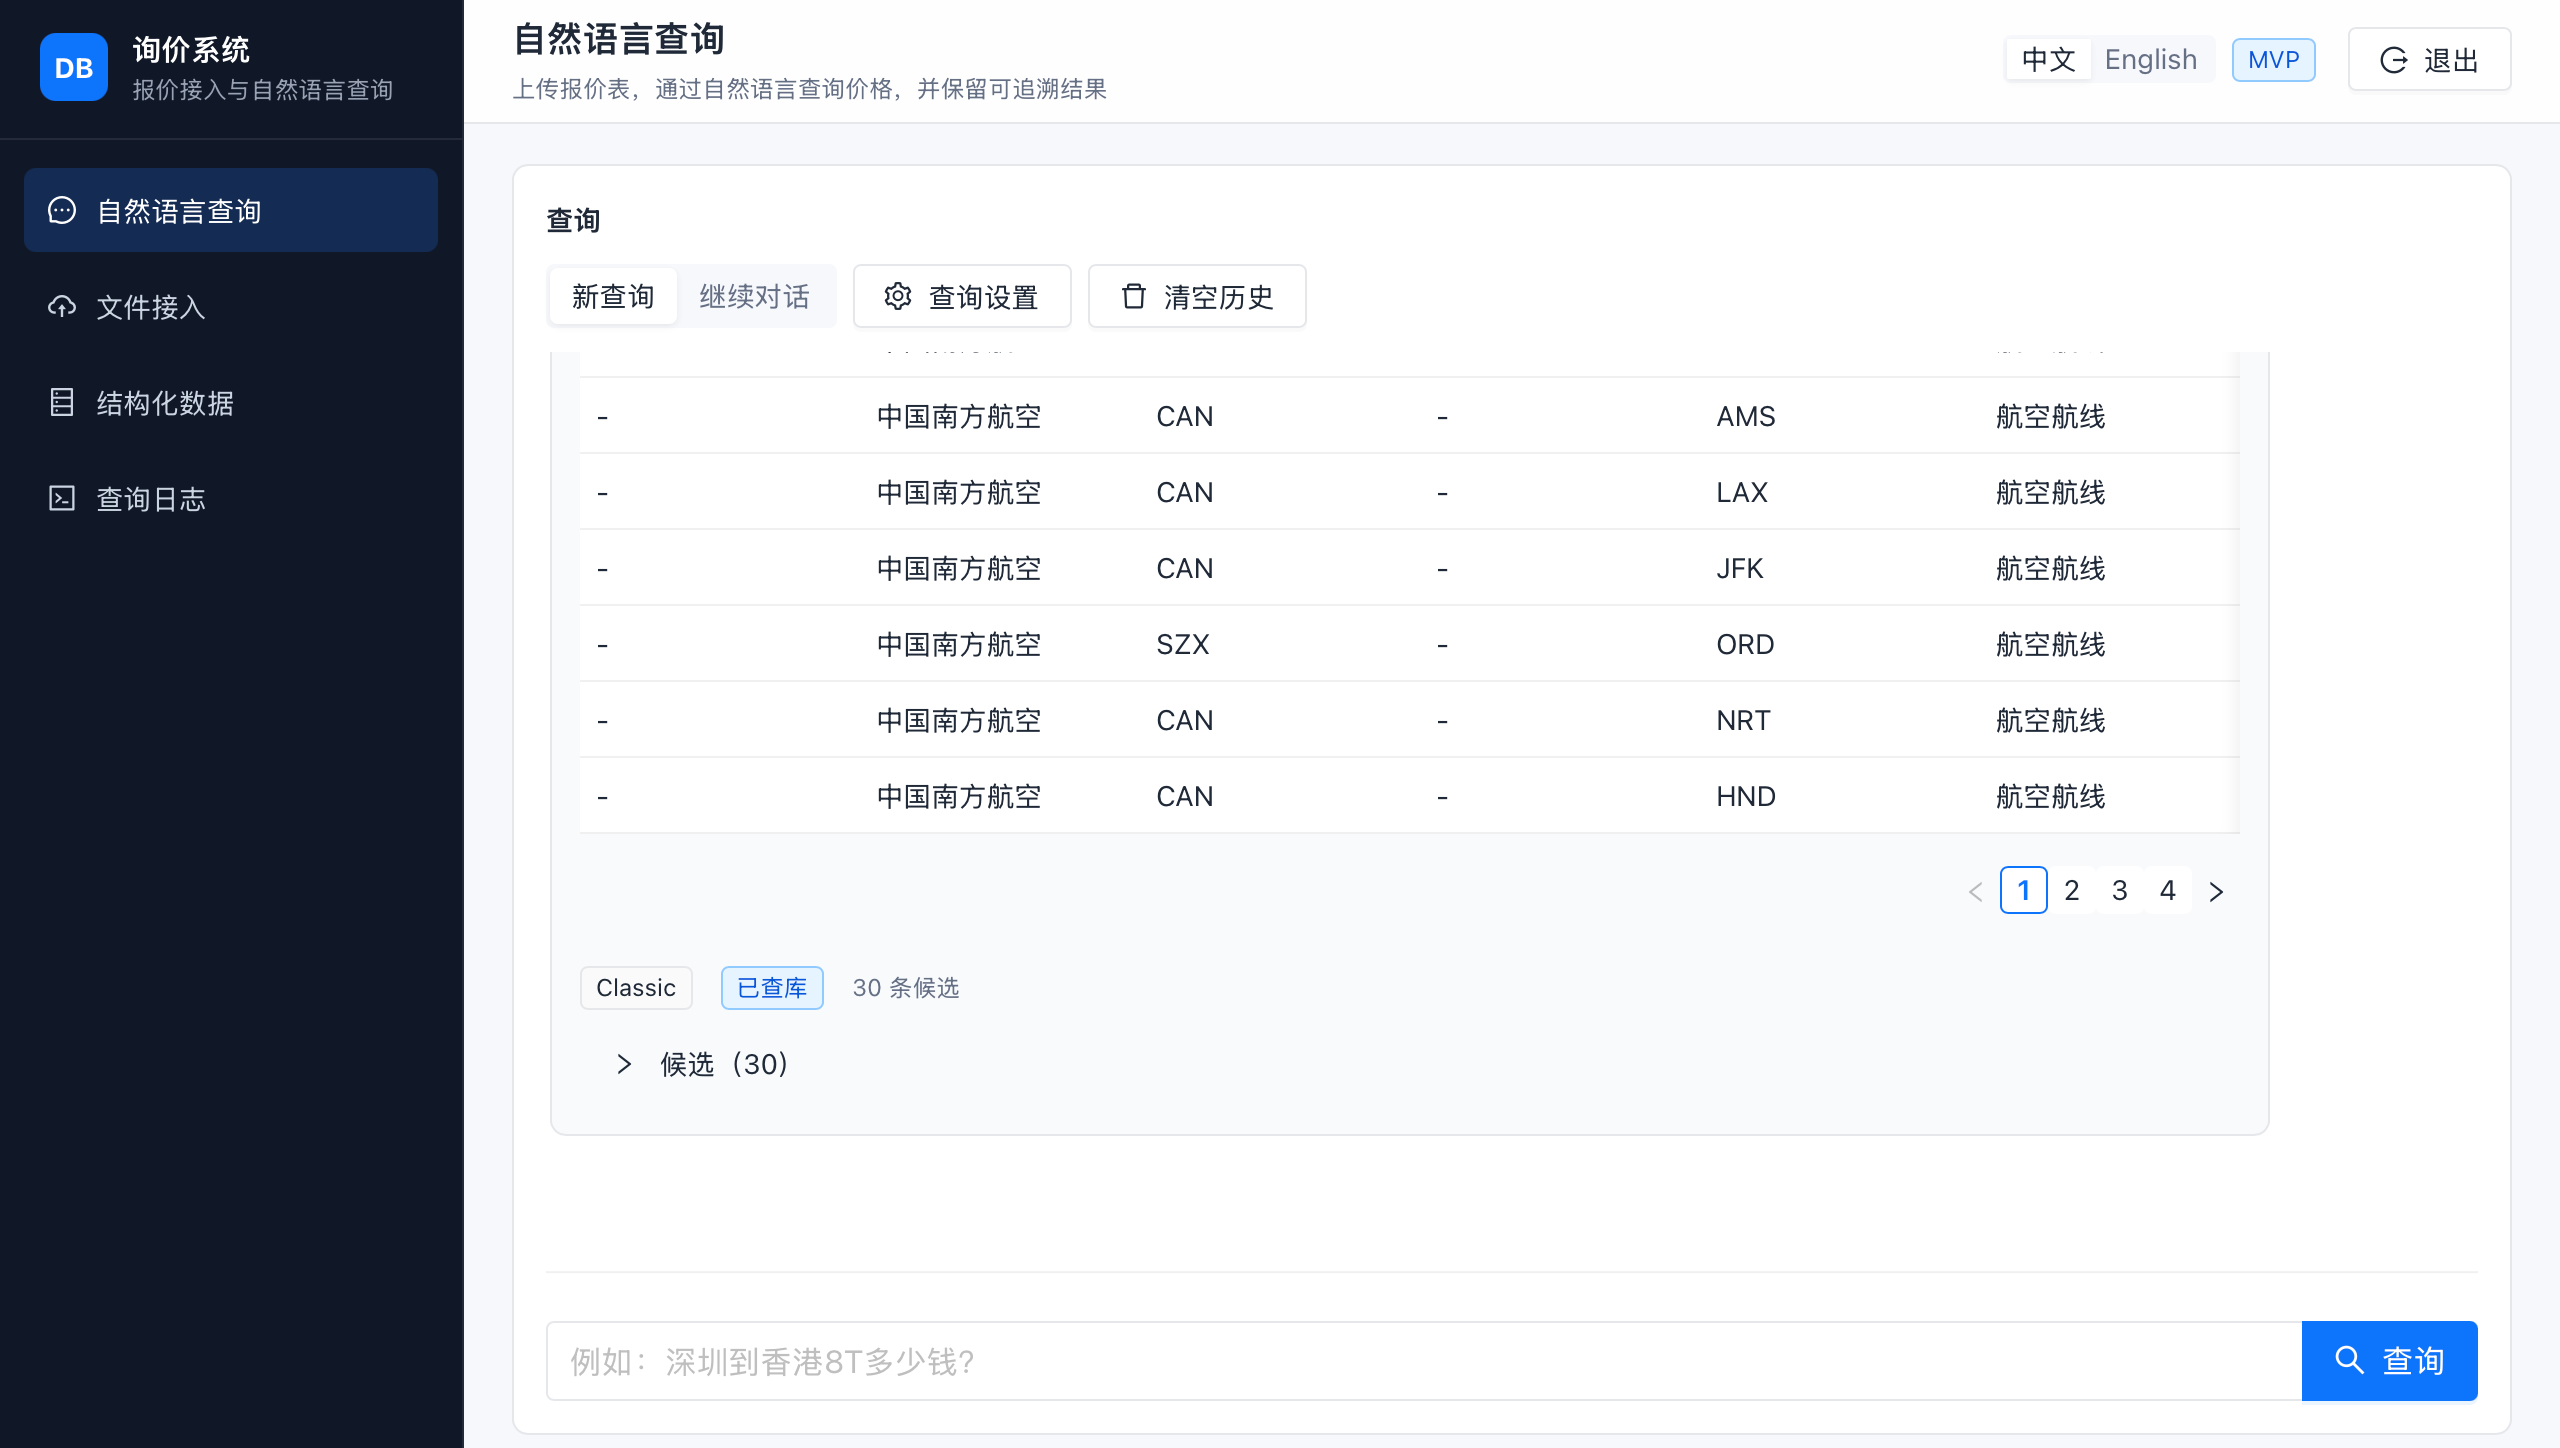Screen dimensions: 2560x1448
Task: Click the DB logo icon
Action: [x=73, y=67]
